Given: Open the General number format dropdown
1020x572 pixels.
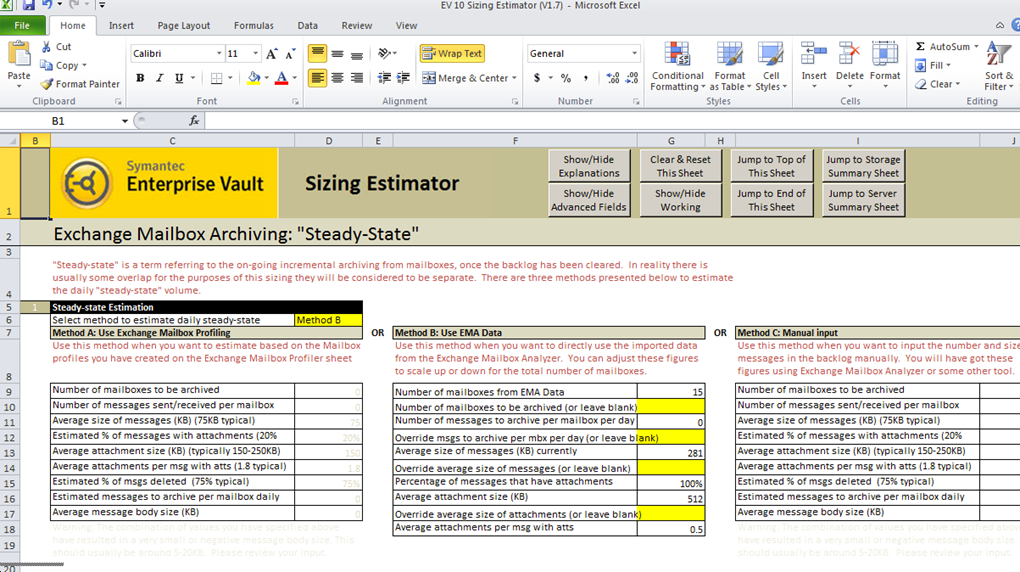Looking at the screenshot, I should point(634,53).
